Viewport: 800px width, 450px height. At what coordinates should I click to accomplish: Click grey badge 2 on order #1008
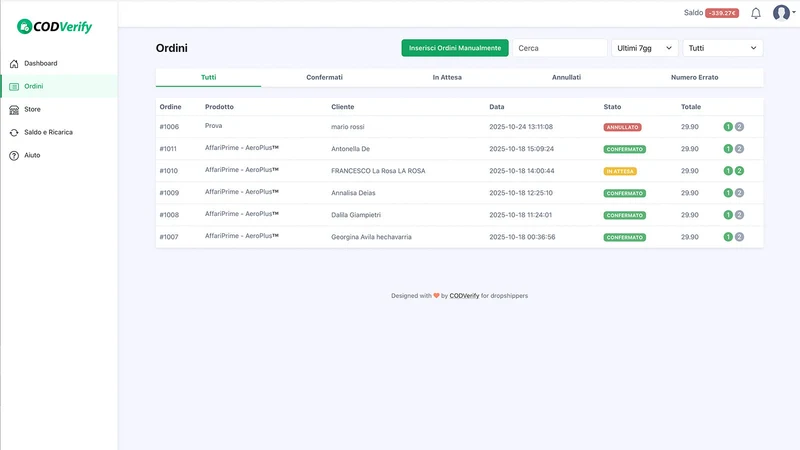pos(739,215)
